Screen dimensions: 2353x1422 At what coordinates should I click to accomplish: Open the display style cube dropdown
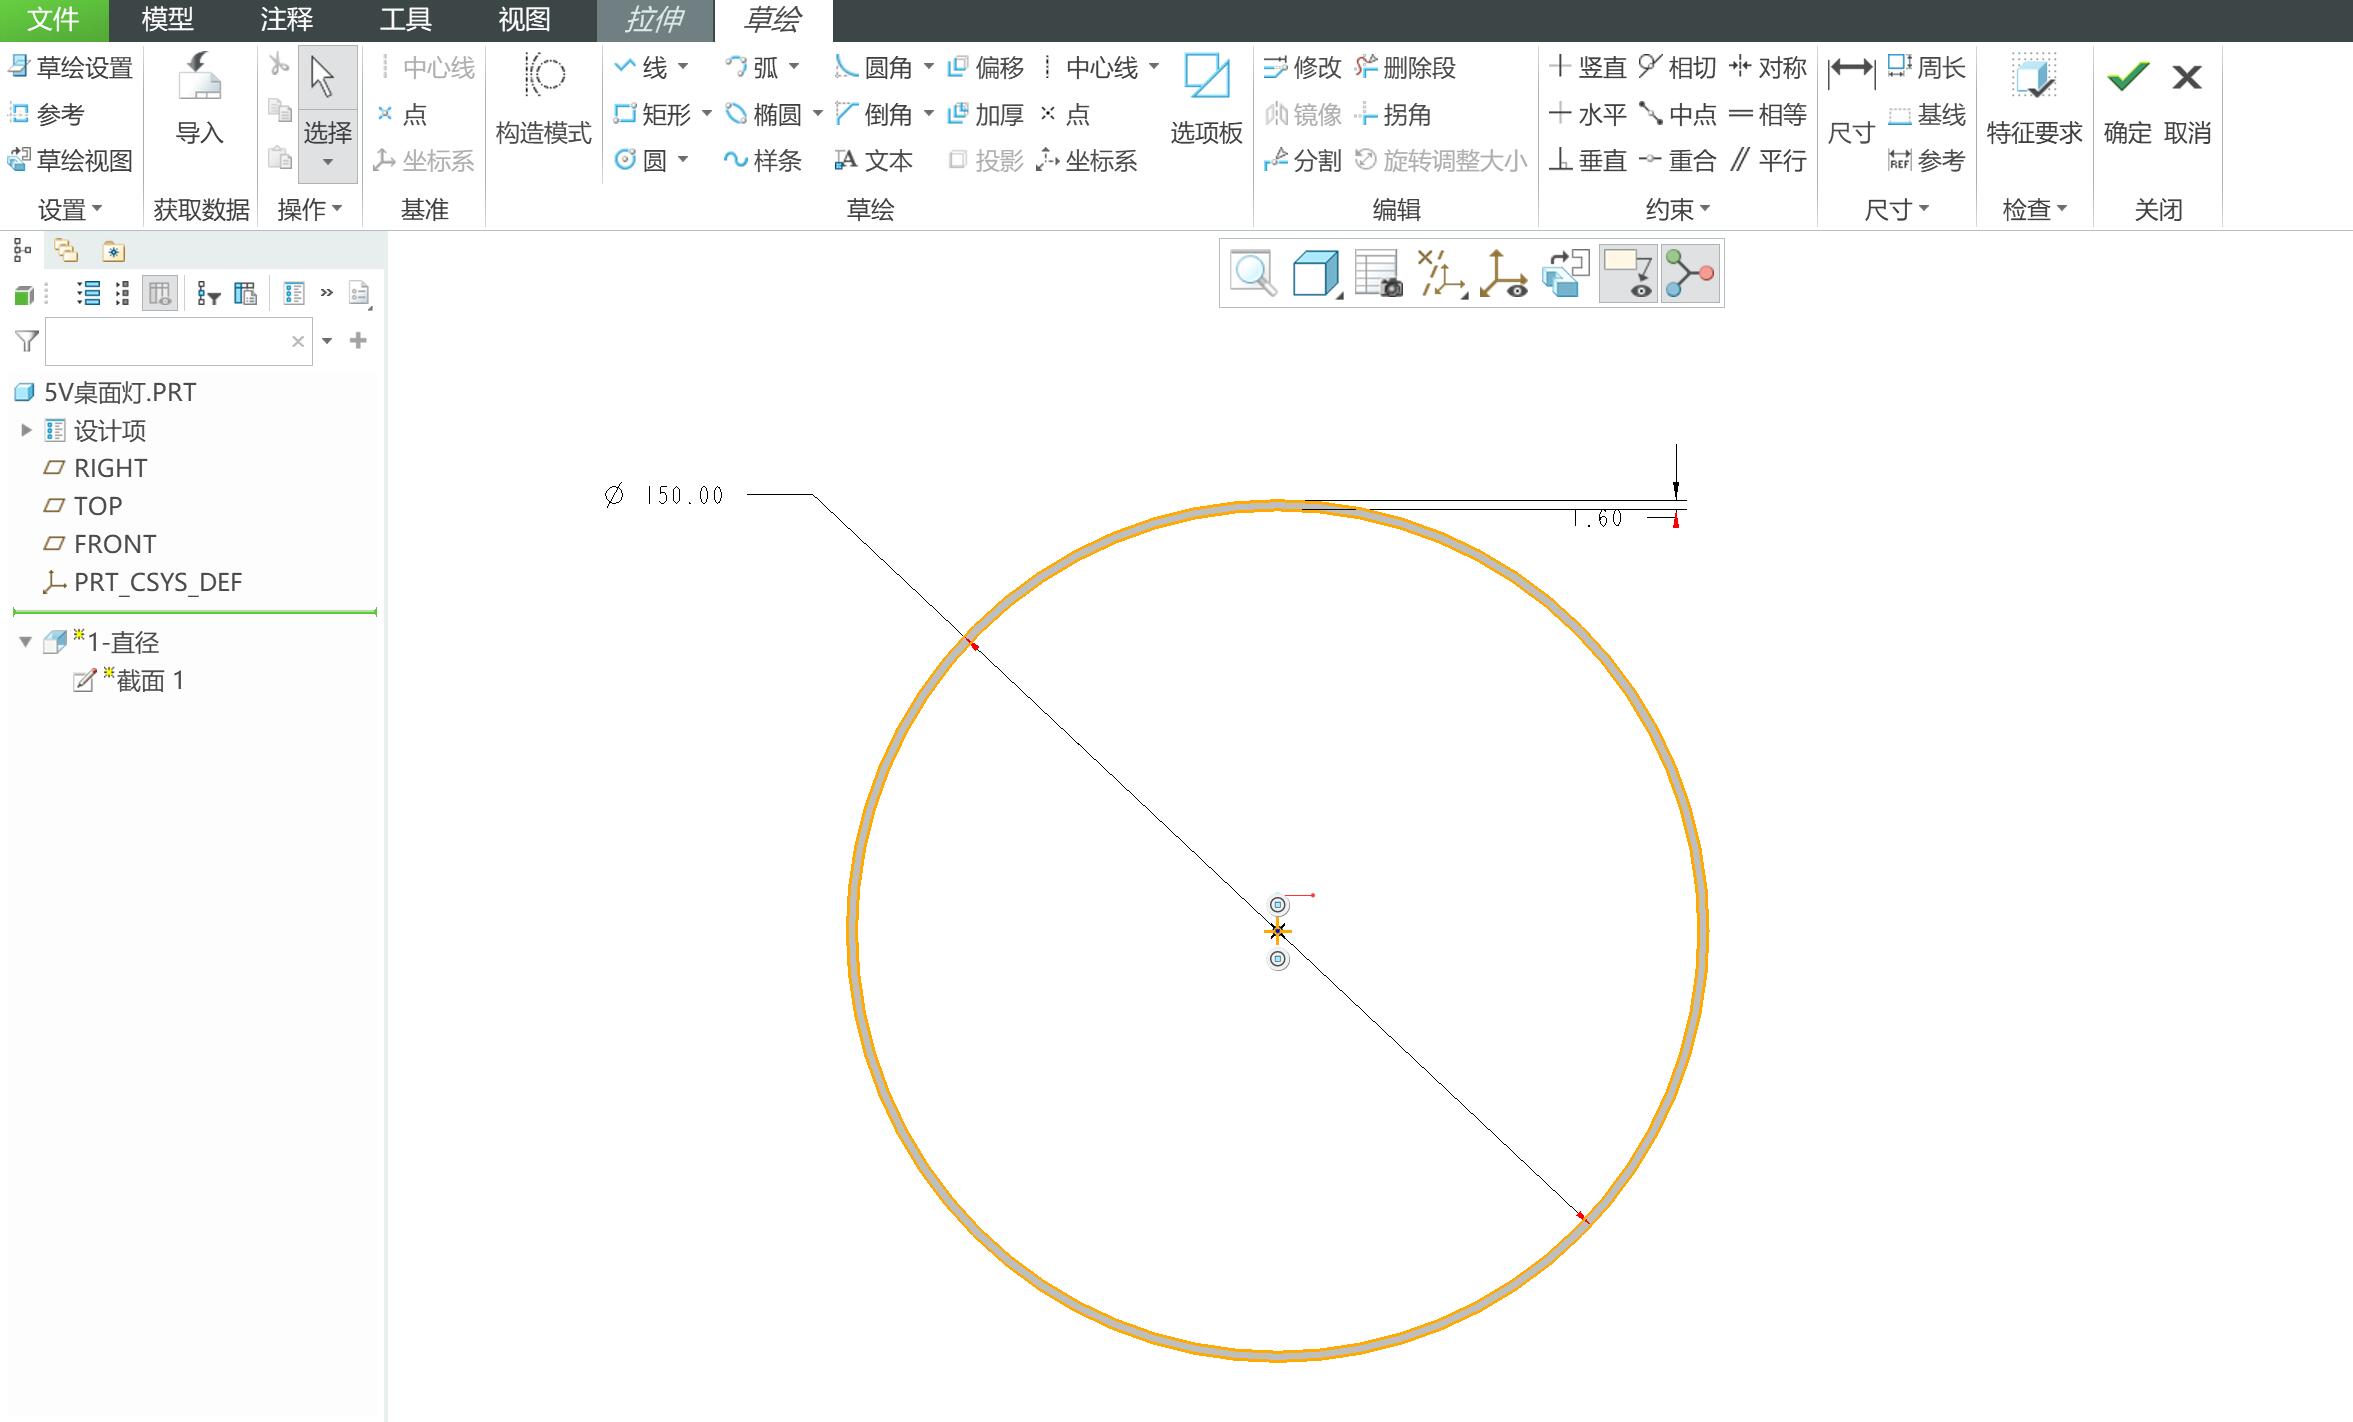1316,273
